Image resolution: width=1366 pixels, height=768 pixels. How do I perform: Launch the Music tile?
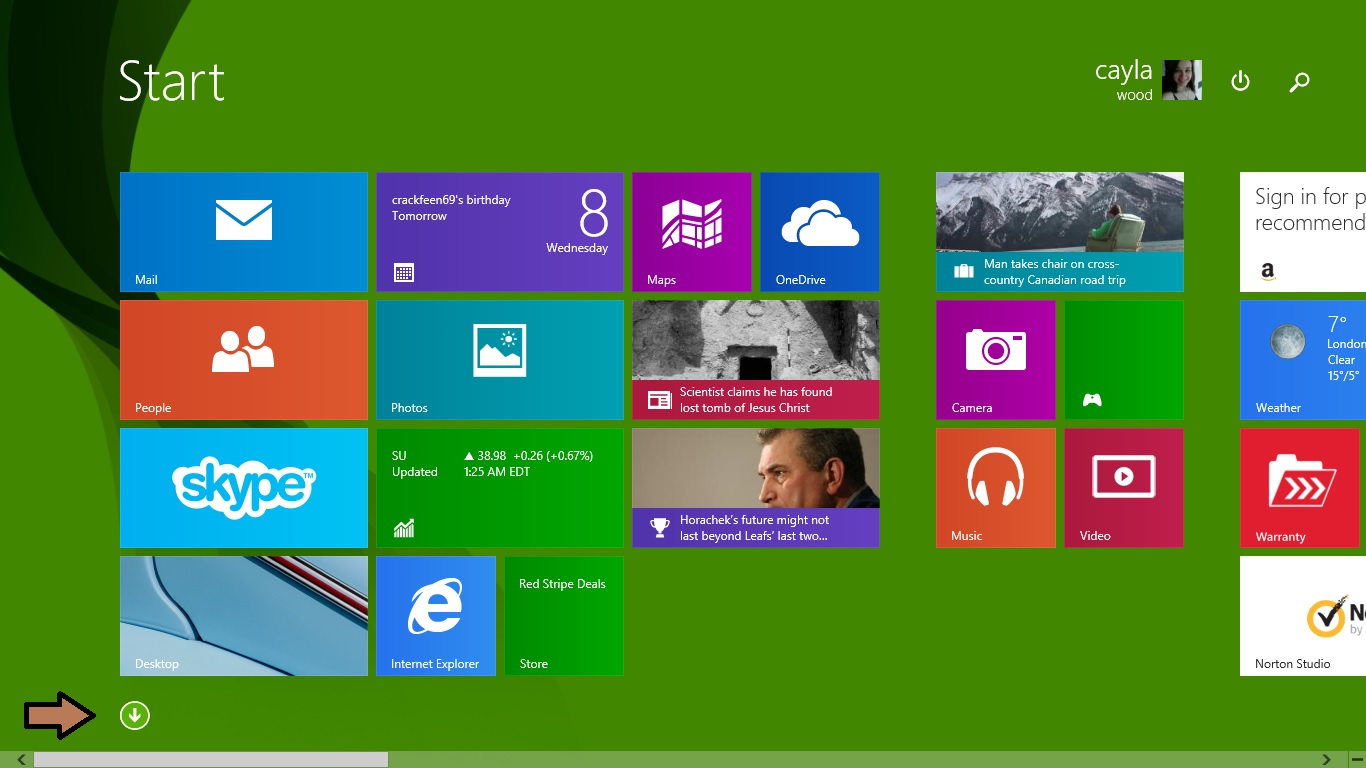996,488
